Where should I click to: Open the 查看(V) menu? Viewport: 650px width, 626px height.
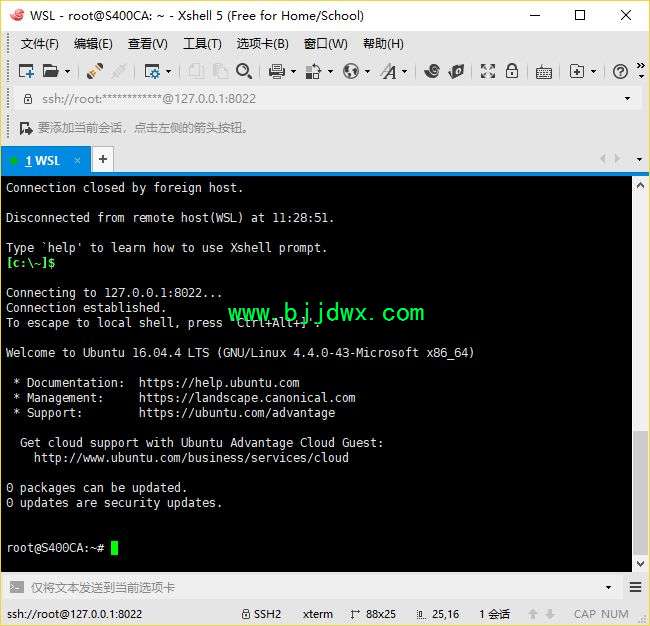148,44
